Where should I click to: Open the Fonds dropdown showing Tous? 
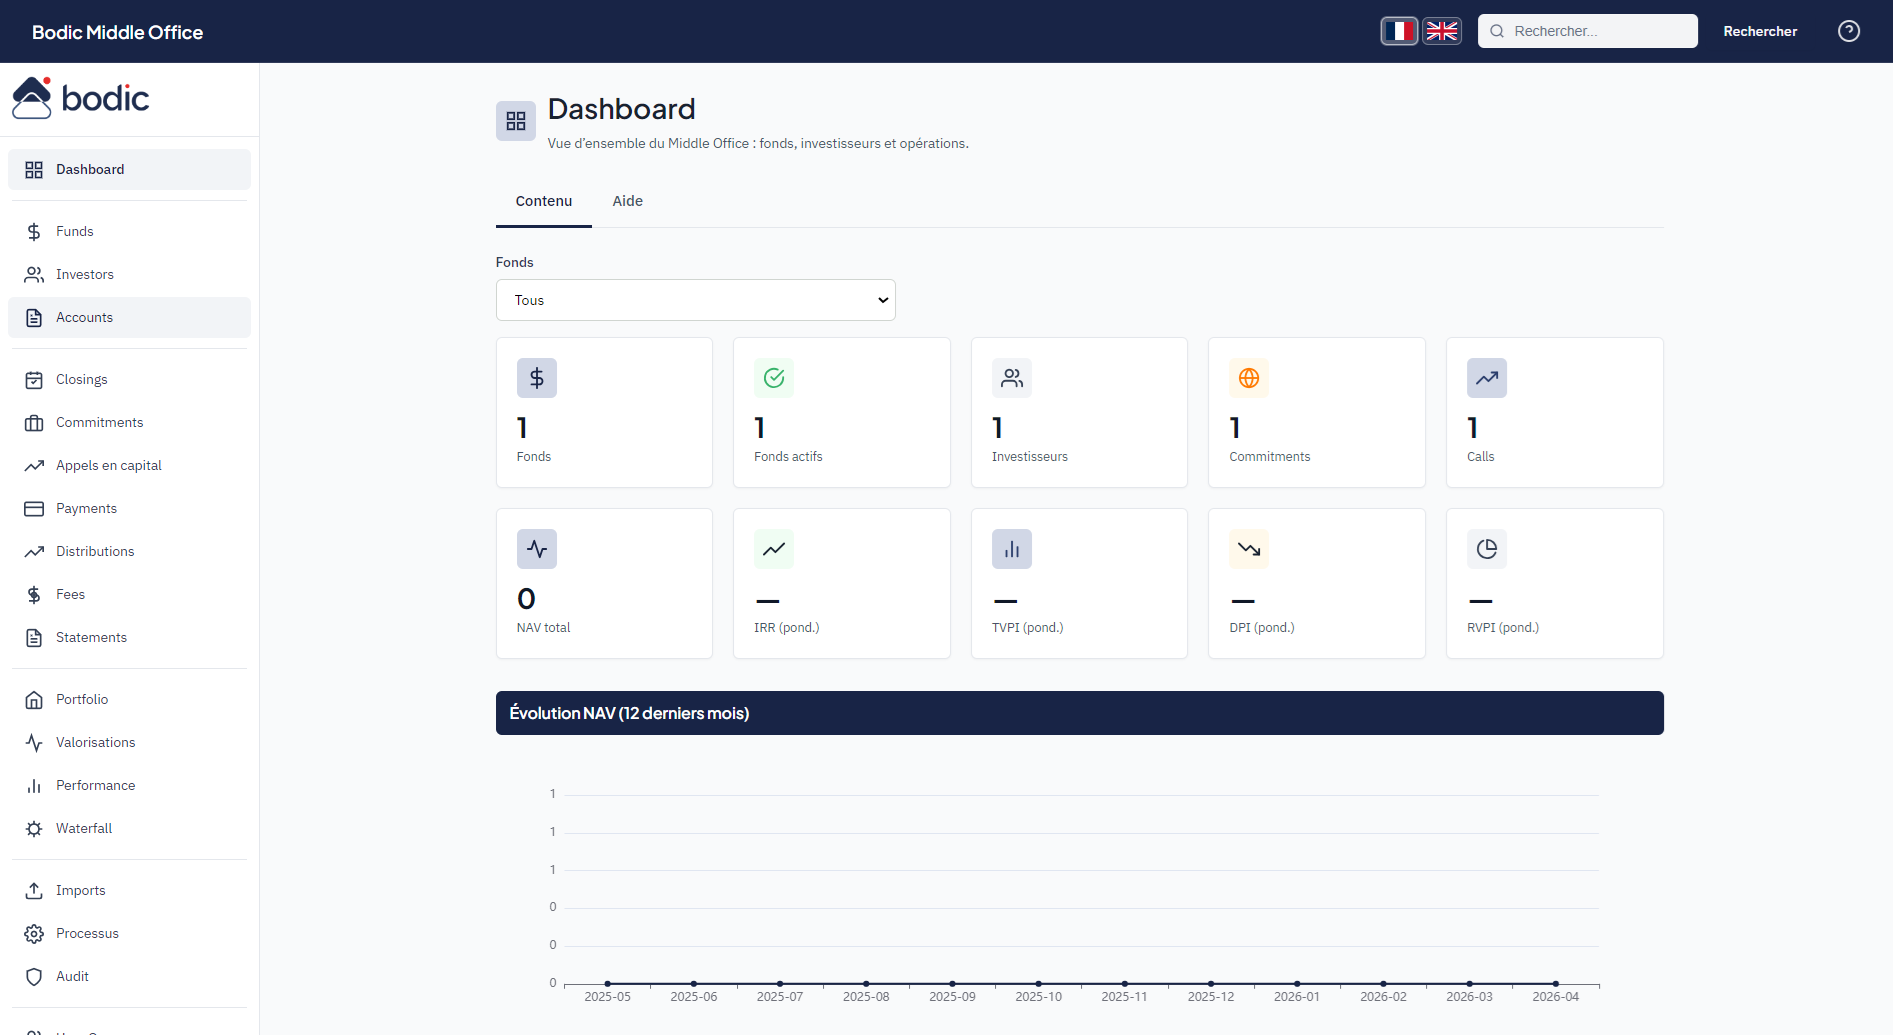pyautogui.click(x=695, y=300)
